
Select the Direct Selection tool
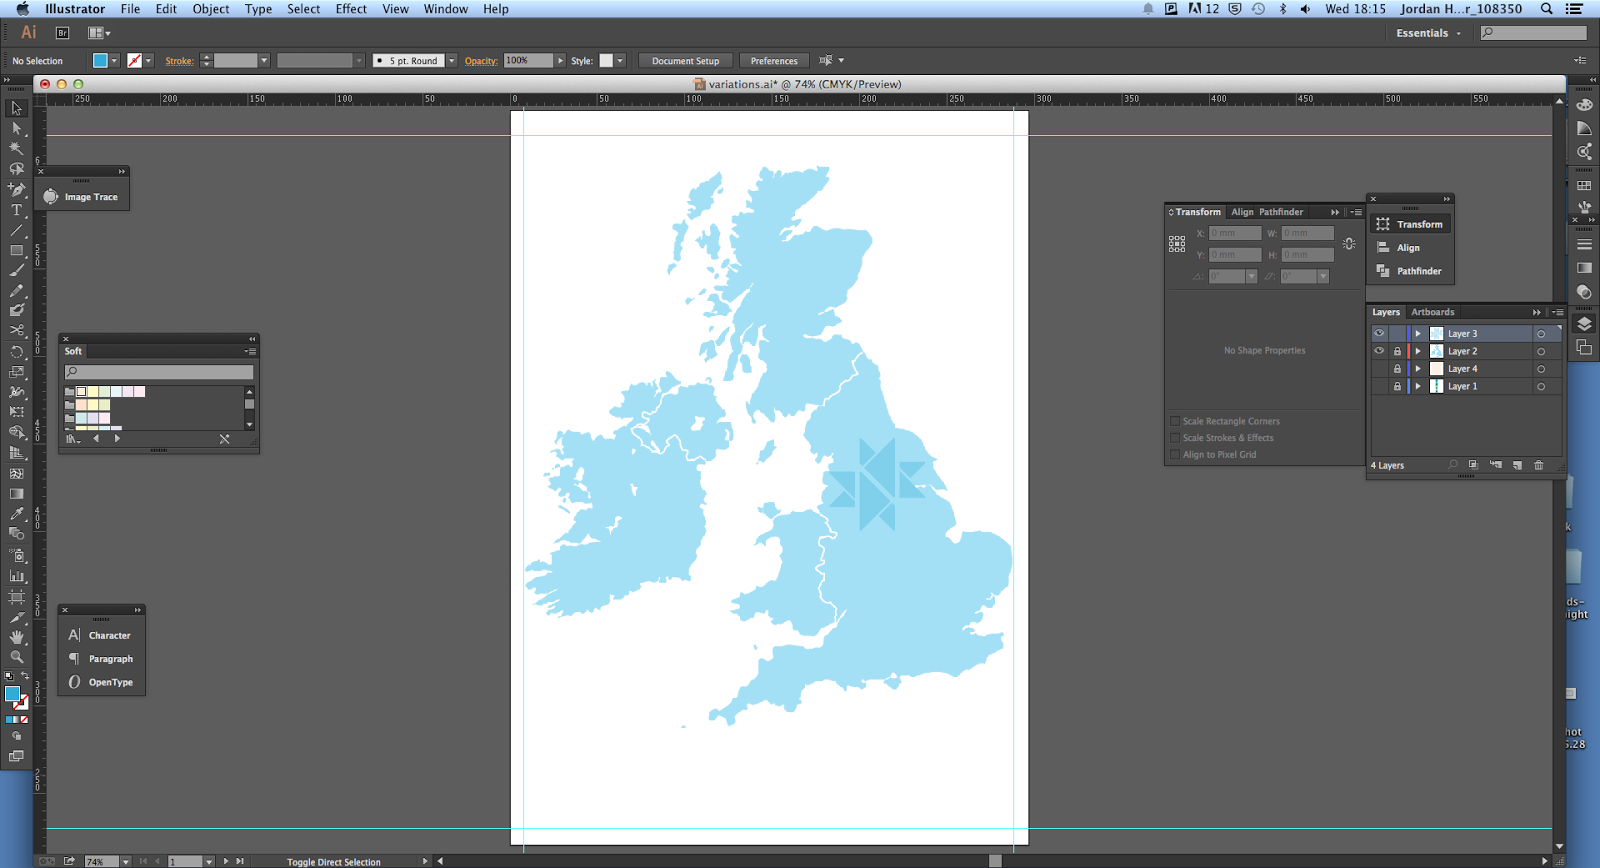click(x=16, y=128)
